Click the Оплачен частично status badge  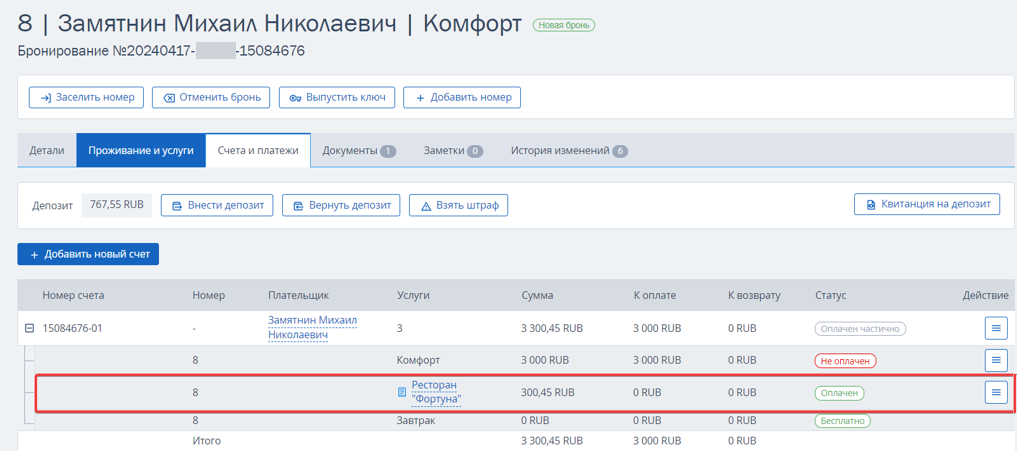point(860,328)
